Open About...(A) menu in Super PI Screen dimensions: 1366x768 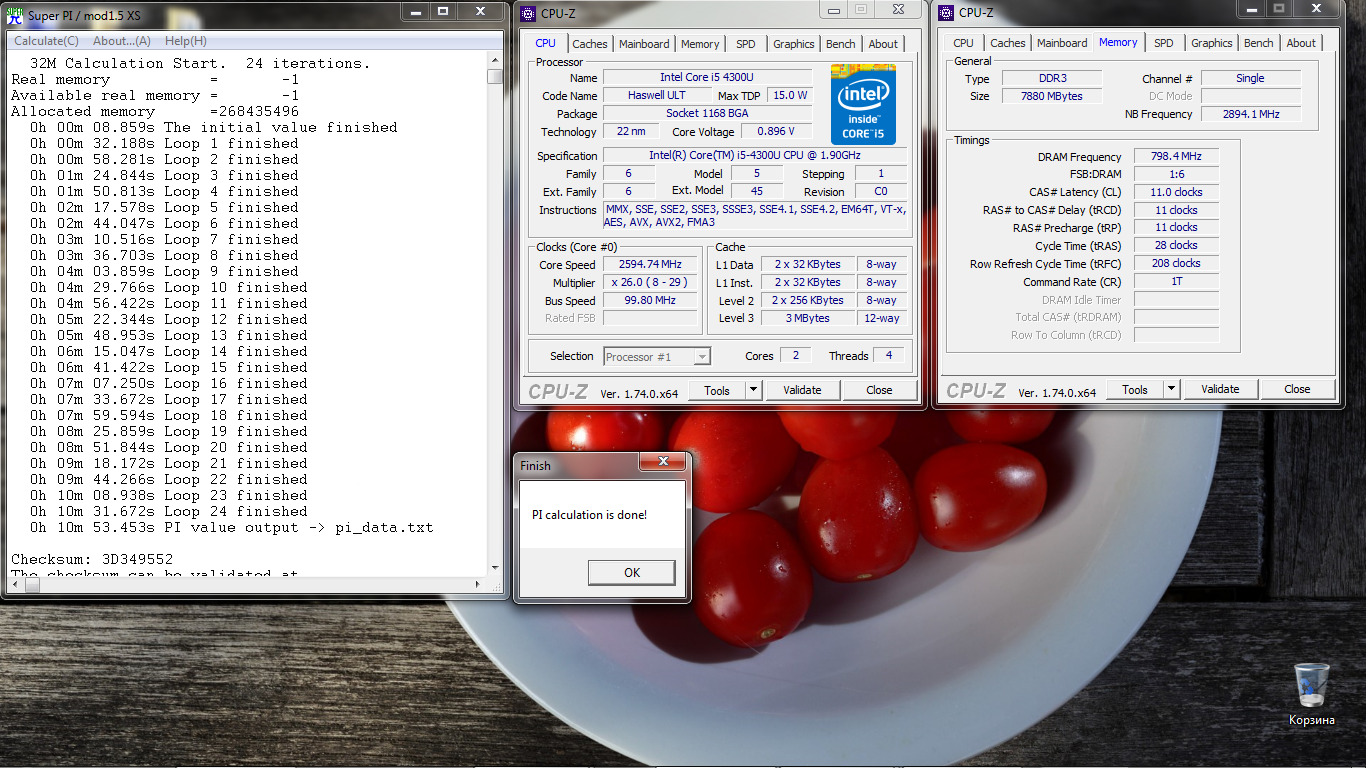pyautogui.click(x=122, y=41)
